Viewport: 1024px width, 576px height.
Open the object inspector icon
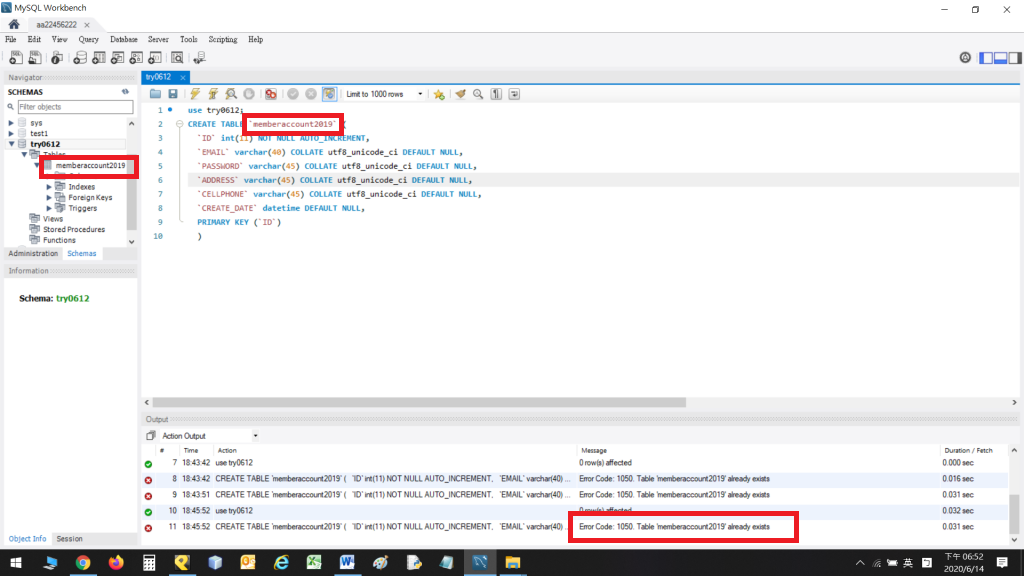click(x=57, y=58)
